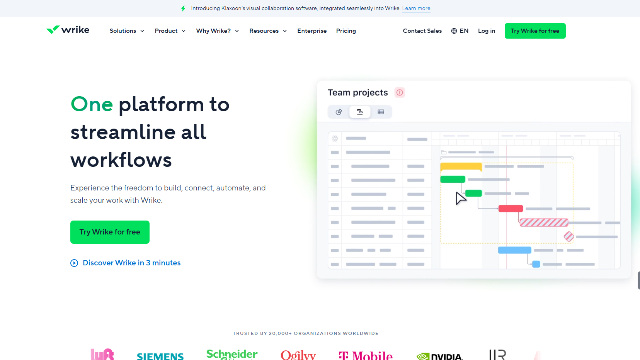Viewport: 640px width, 360px height.
Task: Click the Team projects heading
Action: click(358, 93)
